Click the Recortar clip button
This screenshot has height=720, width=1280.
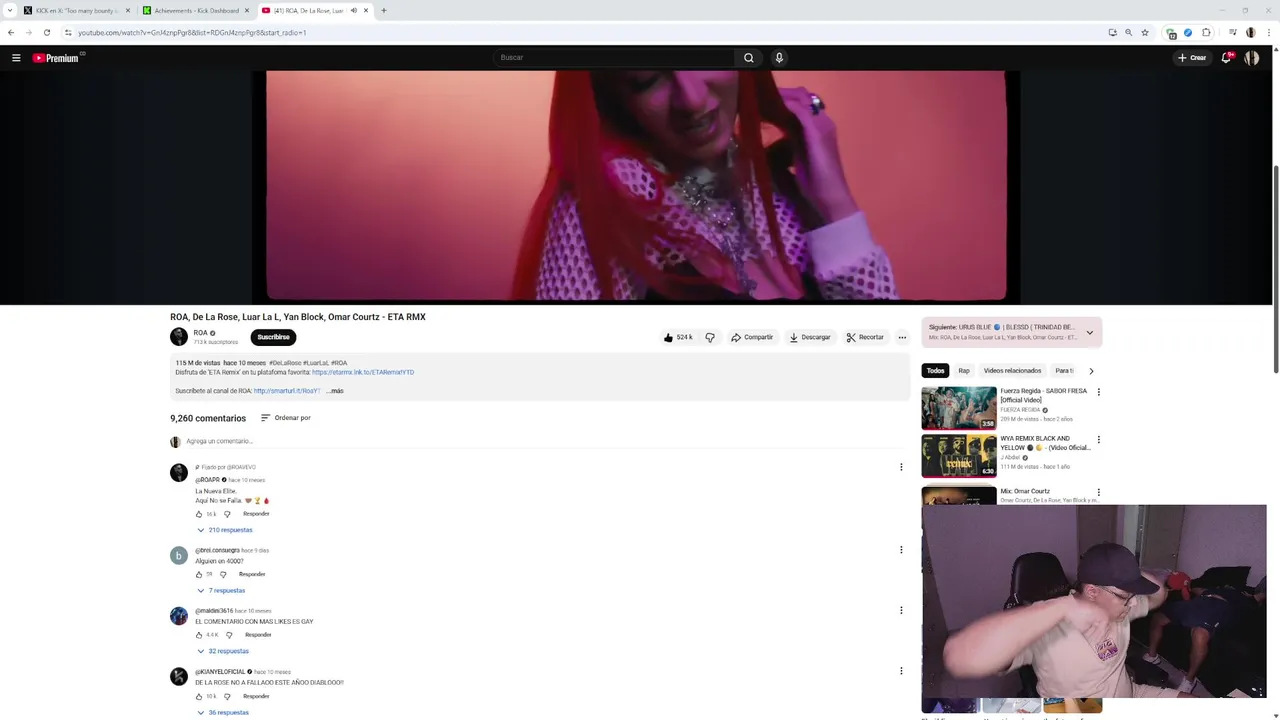[865, 337]
